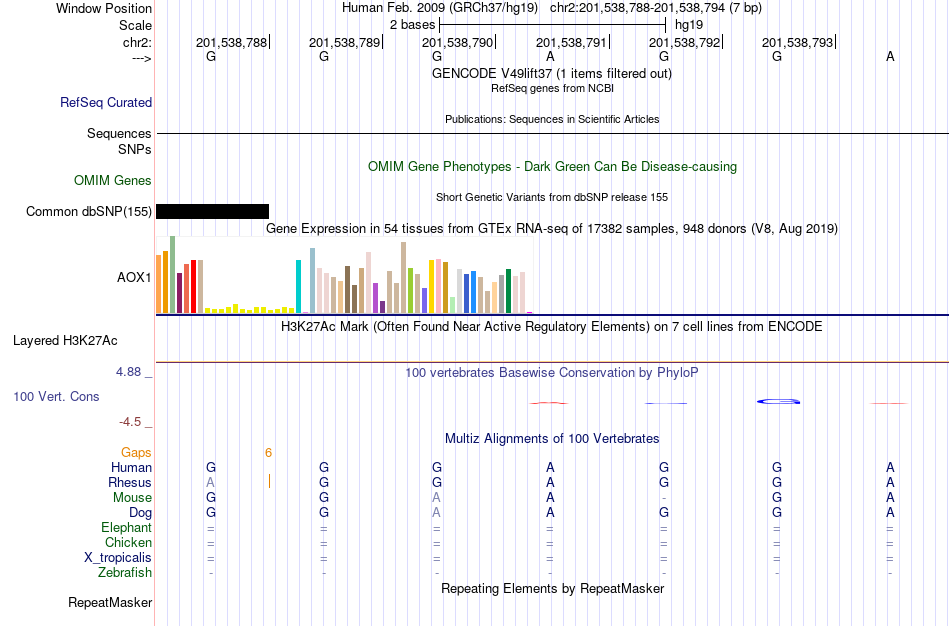Screen dimensions: 950x626
Task: Click the dash gap in Mouse row
Action: (x=664, y=498)
